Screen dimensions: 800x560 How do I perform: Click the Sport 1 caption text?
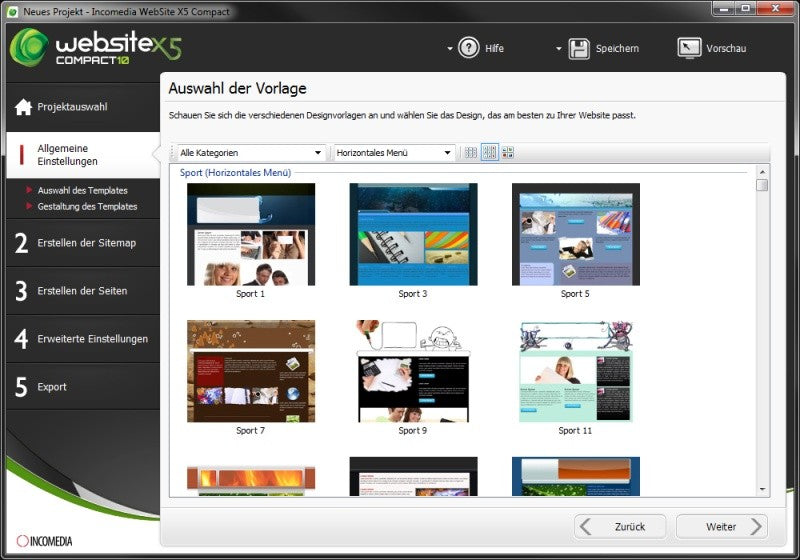(x=250, y=294)
